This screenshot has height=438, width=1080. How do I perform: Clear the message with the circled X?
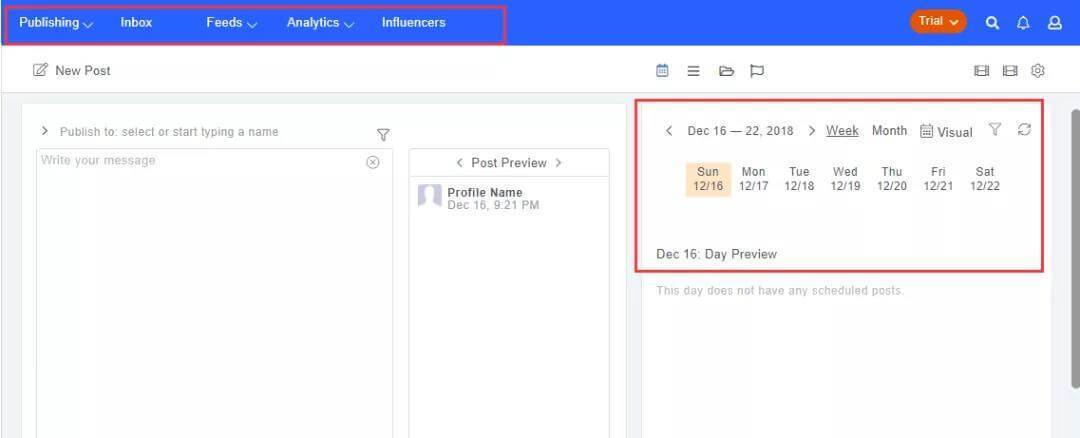tap(373, 163)
